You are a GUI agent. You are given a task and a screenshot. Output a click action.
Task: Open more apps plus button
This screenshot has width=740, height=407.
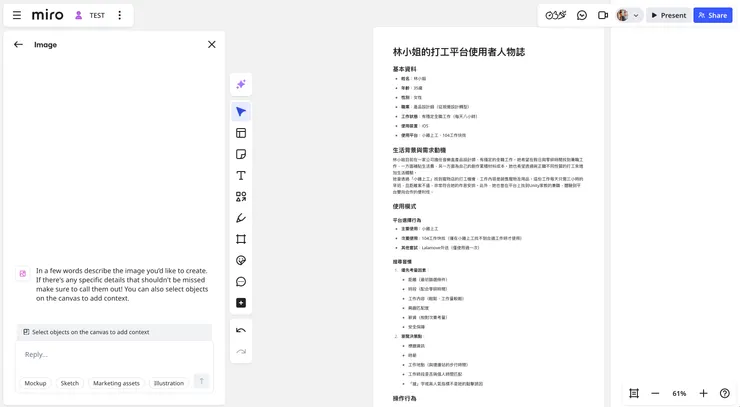[241, 303]
